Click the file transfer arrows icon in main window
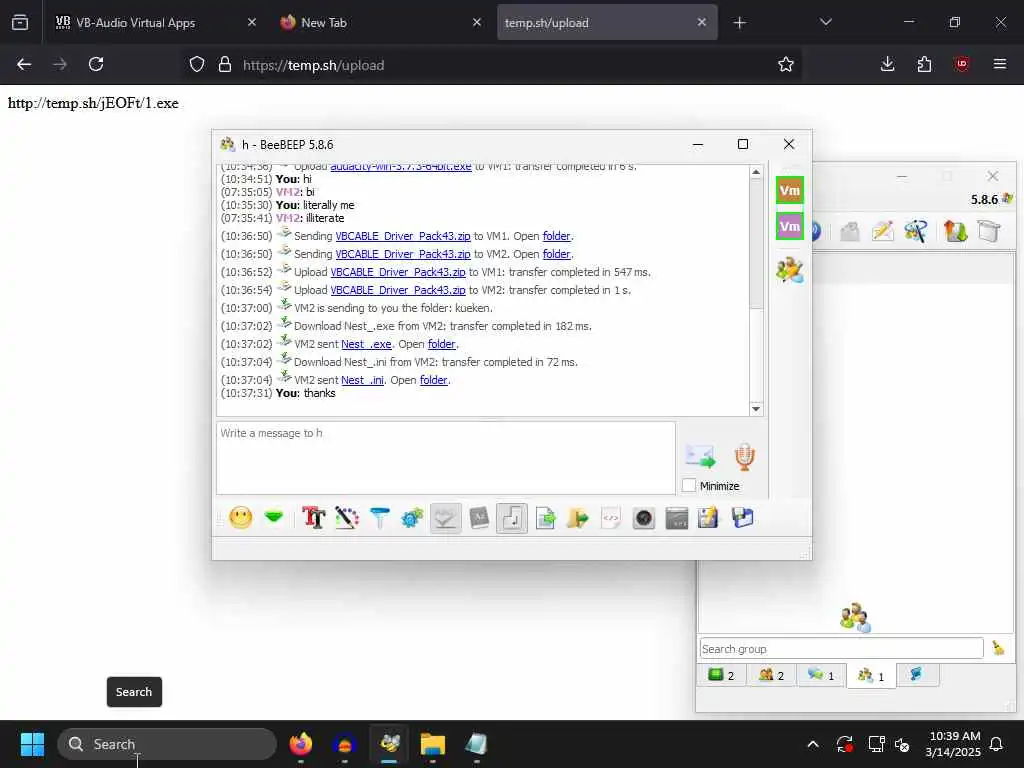This screenshot has height=768, width=1024. pos(955,231)
